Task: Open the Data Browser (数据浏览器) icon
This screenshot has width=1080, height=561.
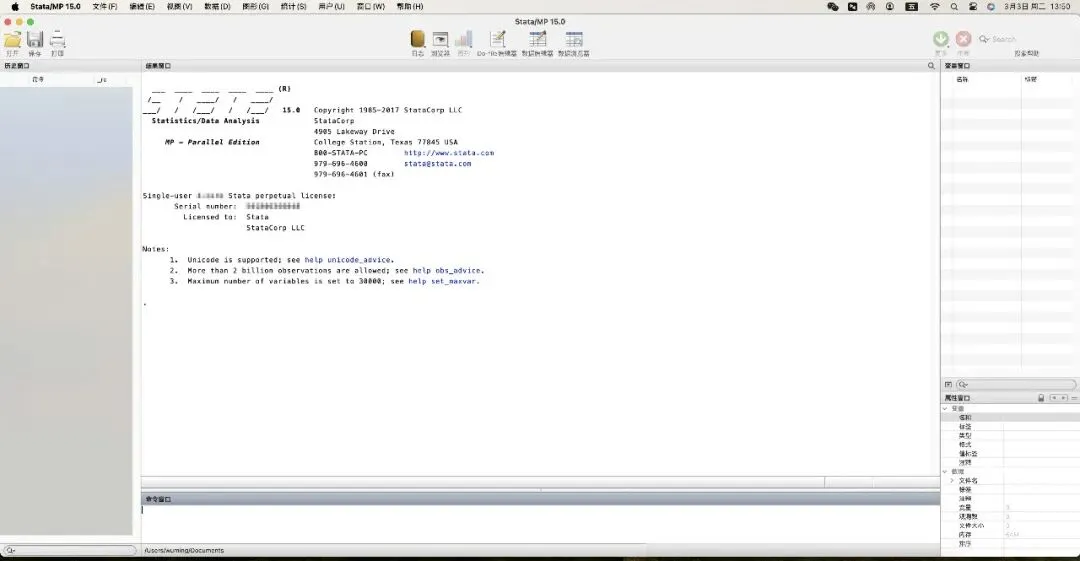Action: [x=574, y=39]
